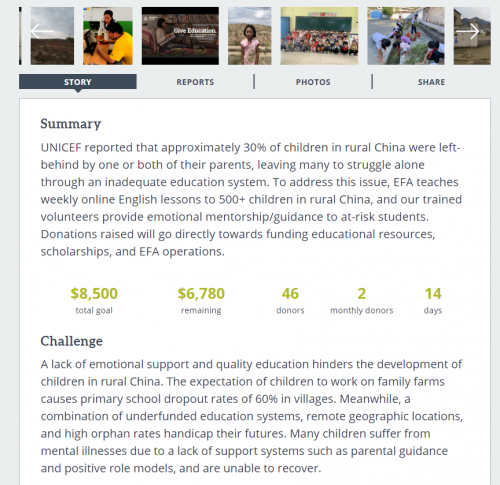Select the girl in pink dress thumbnail
The image size is (500, 485).
250,36
